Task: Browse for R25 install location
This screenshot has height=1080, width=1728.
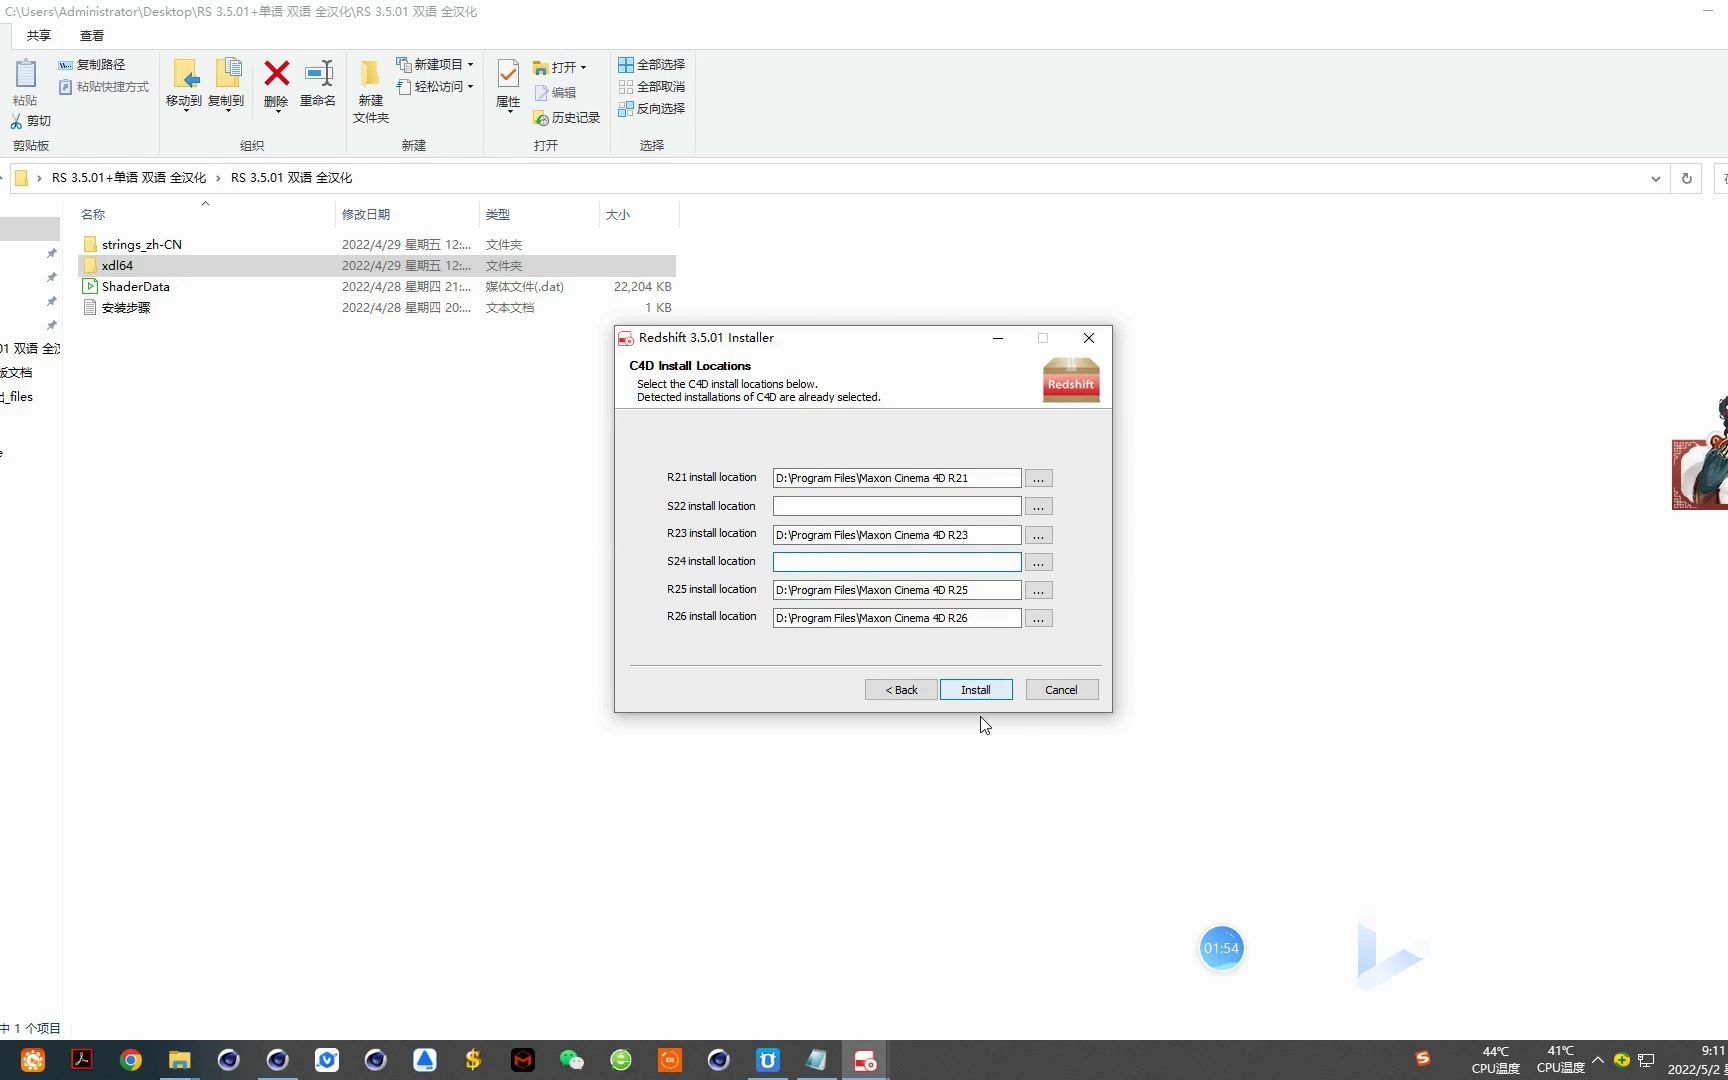Action: pos(1039,590)
